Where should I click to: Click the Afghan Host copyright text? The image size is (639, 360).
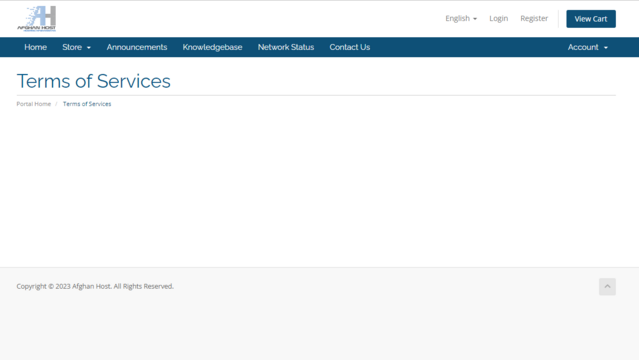tap(95, 286)
